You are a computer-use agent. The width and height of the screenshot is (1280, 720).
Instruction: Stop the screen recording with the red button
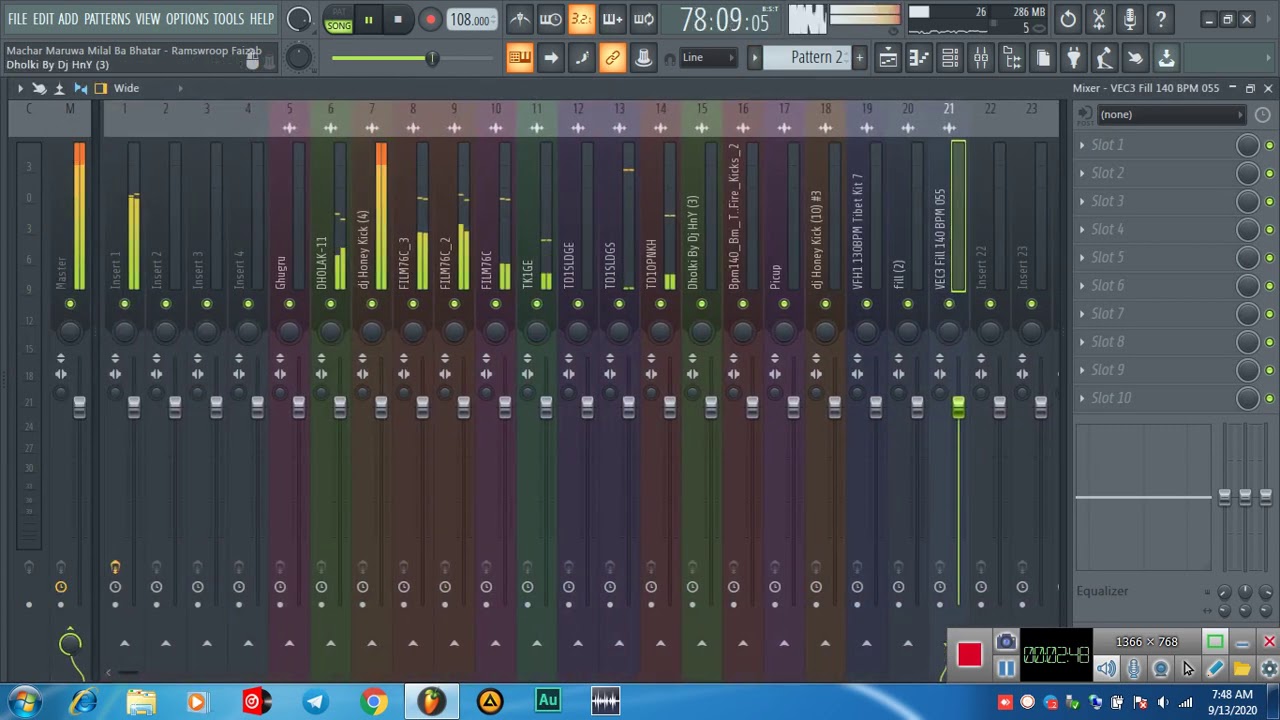969,655
